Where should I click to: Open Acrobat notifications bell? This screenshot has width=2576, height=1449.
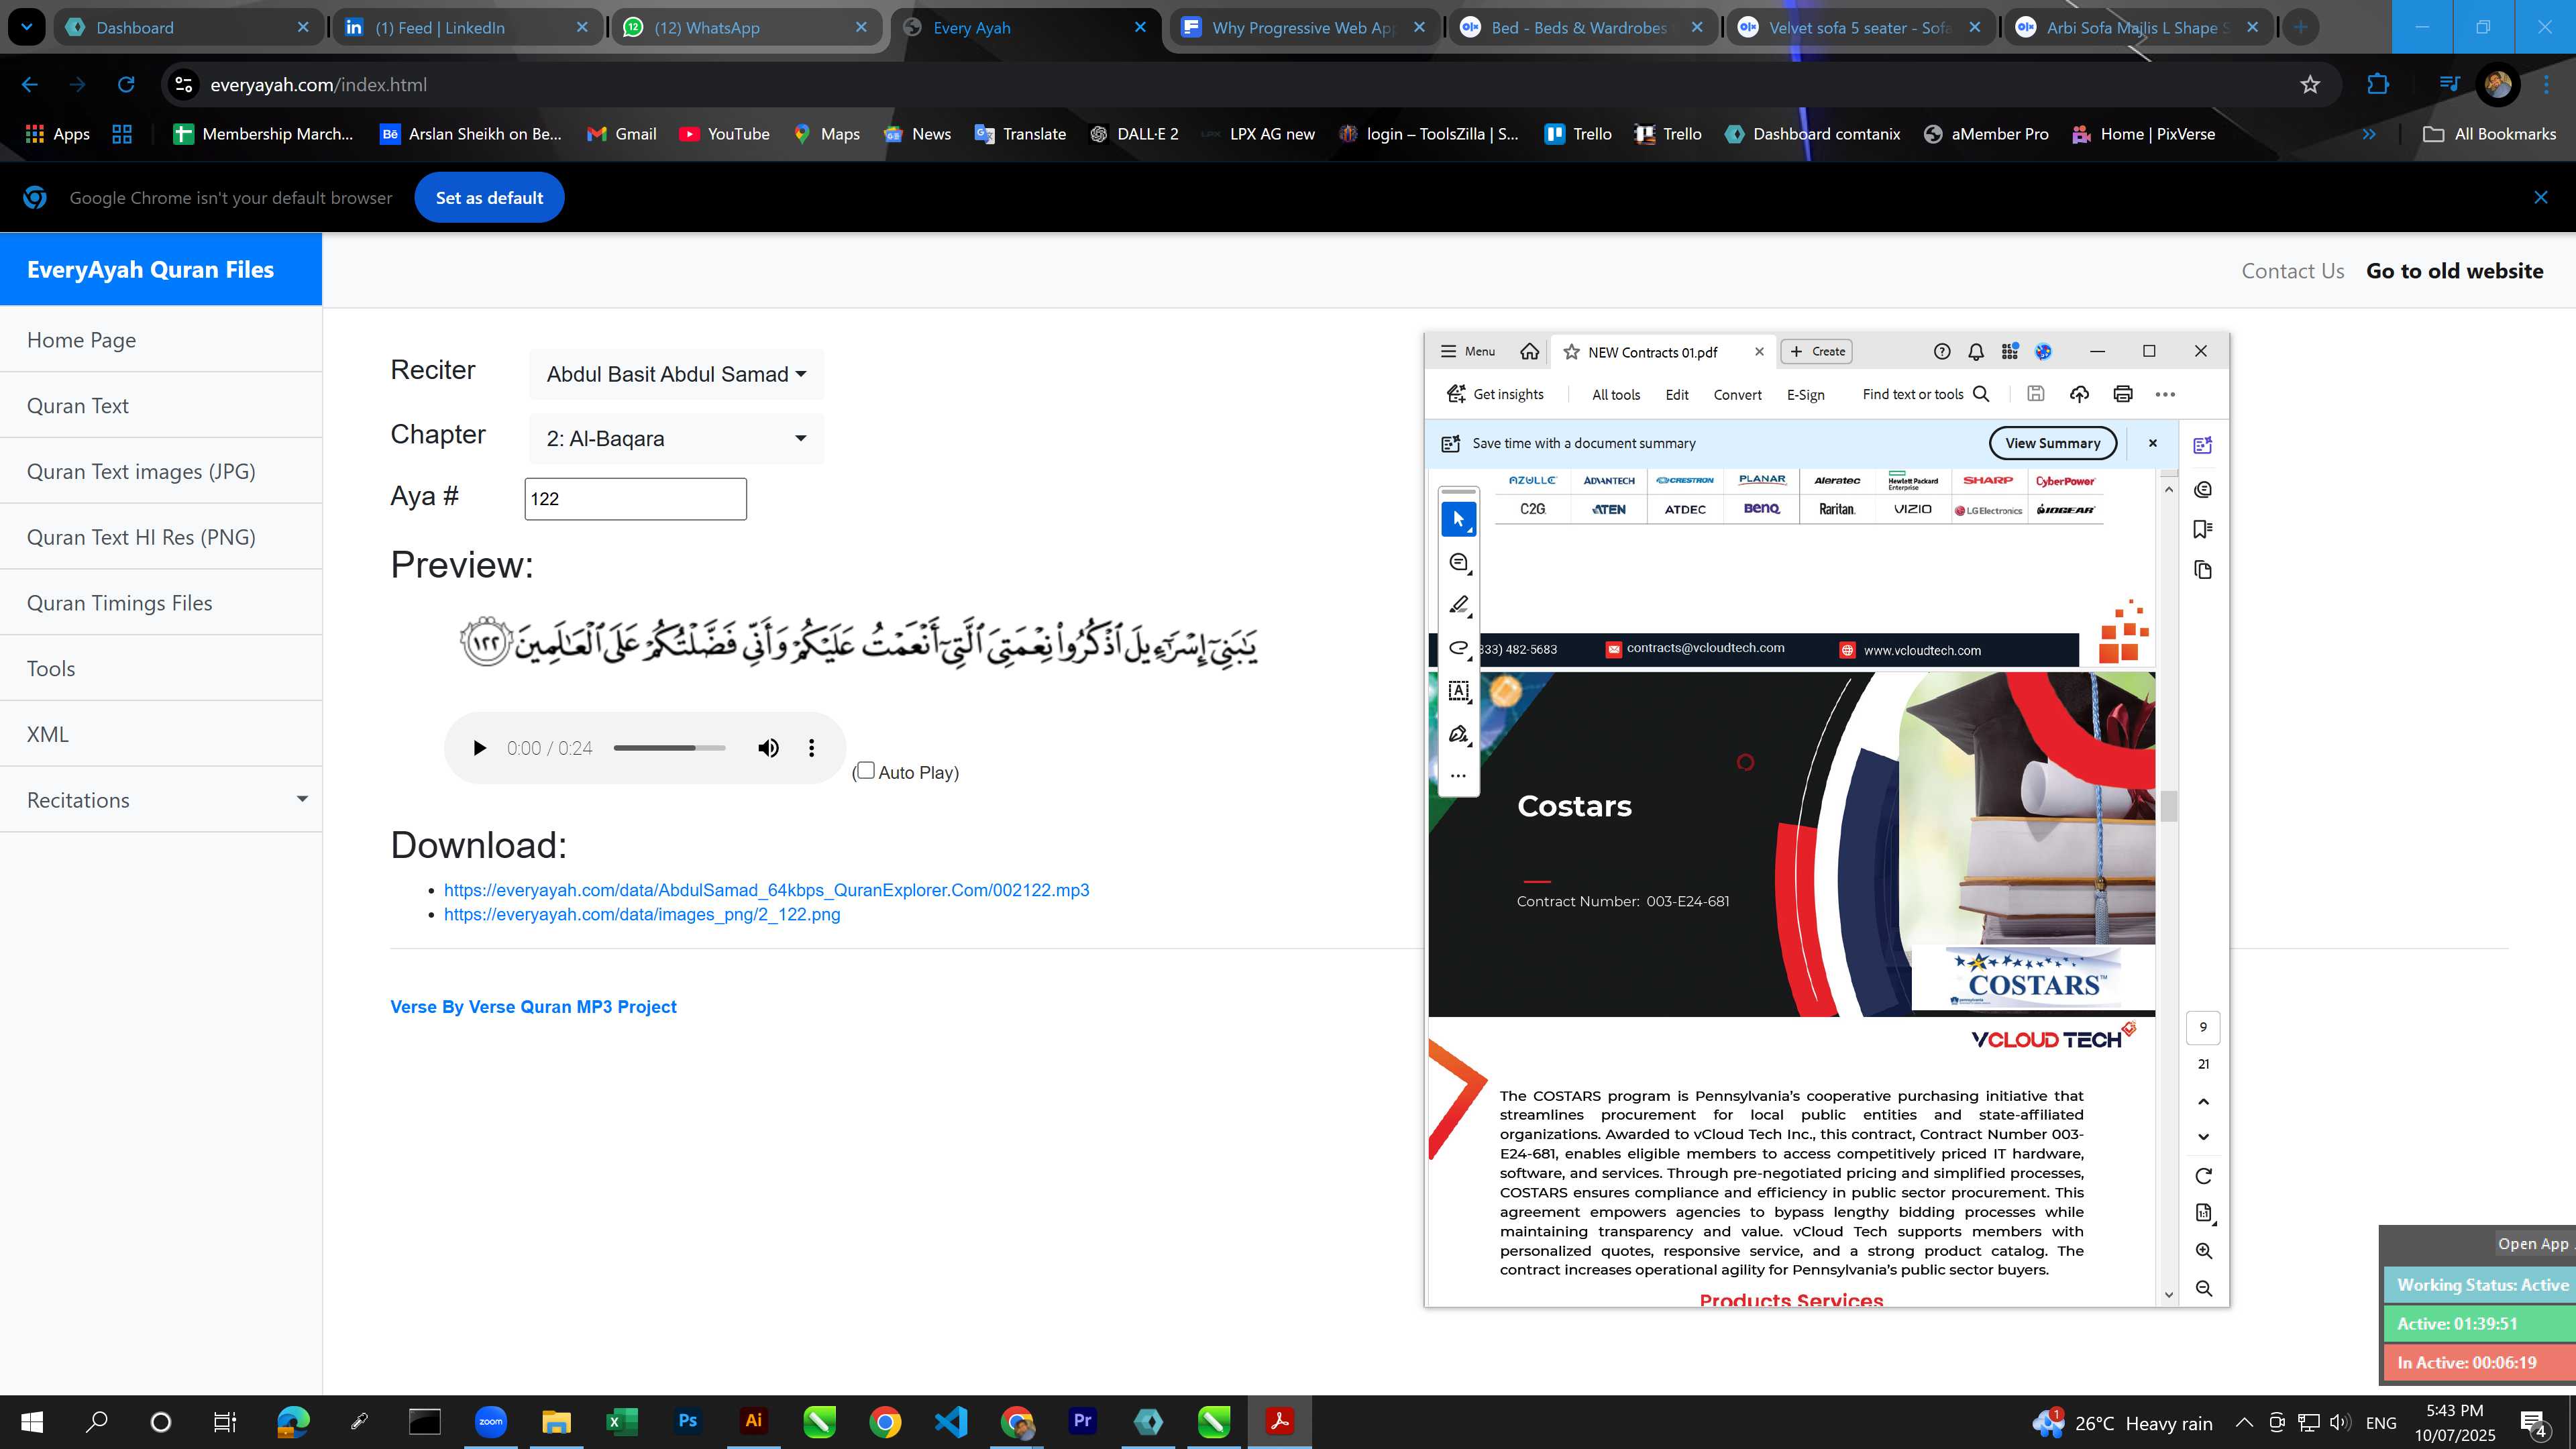click(x=1975, y=351)
